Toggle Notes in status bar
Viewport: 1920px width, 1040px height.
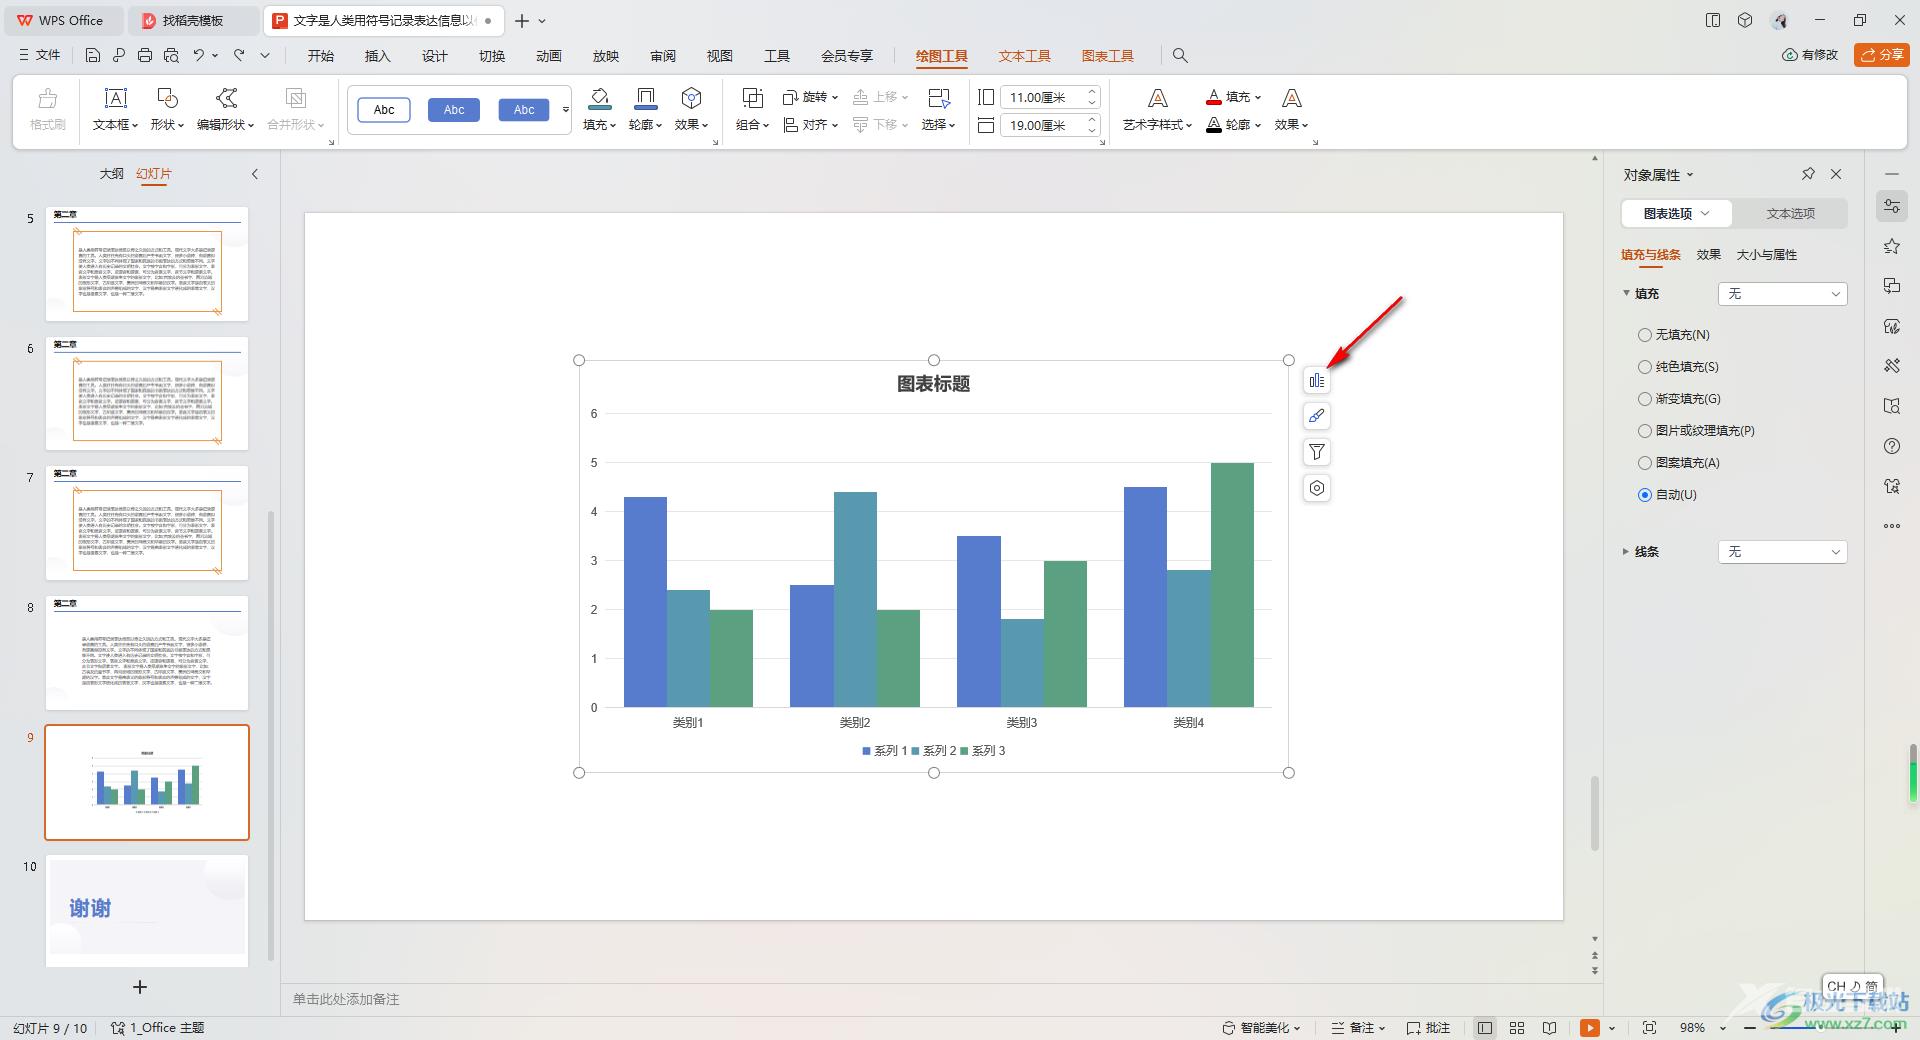coord(1358,1028)
